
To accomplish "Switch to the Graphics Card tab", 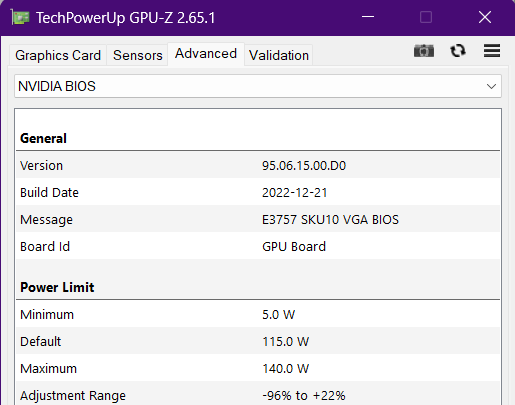I will [x=58, y=55].
